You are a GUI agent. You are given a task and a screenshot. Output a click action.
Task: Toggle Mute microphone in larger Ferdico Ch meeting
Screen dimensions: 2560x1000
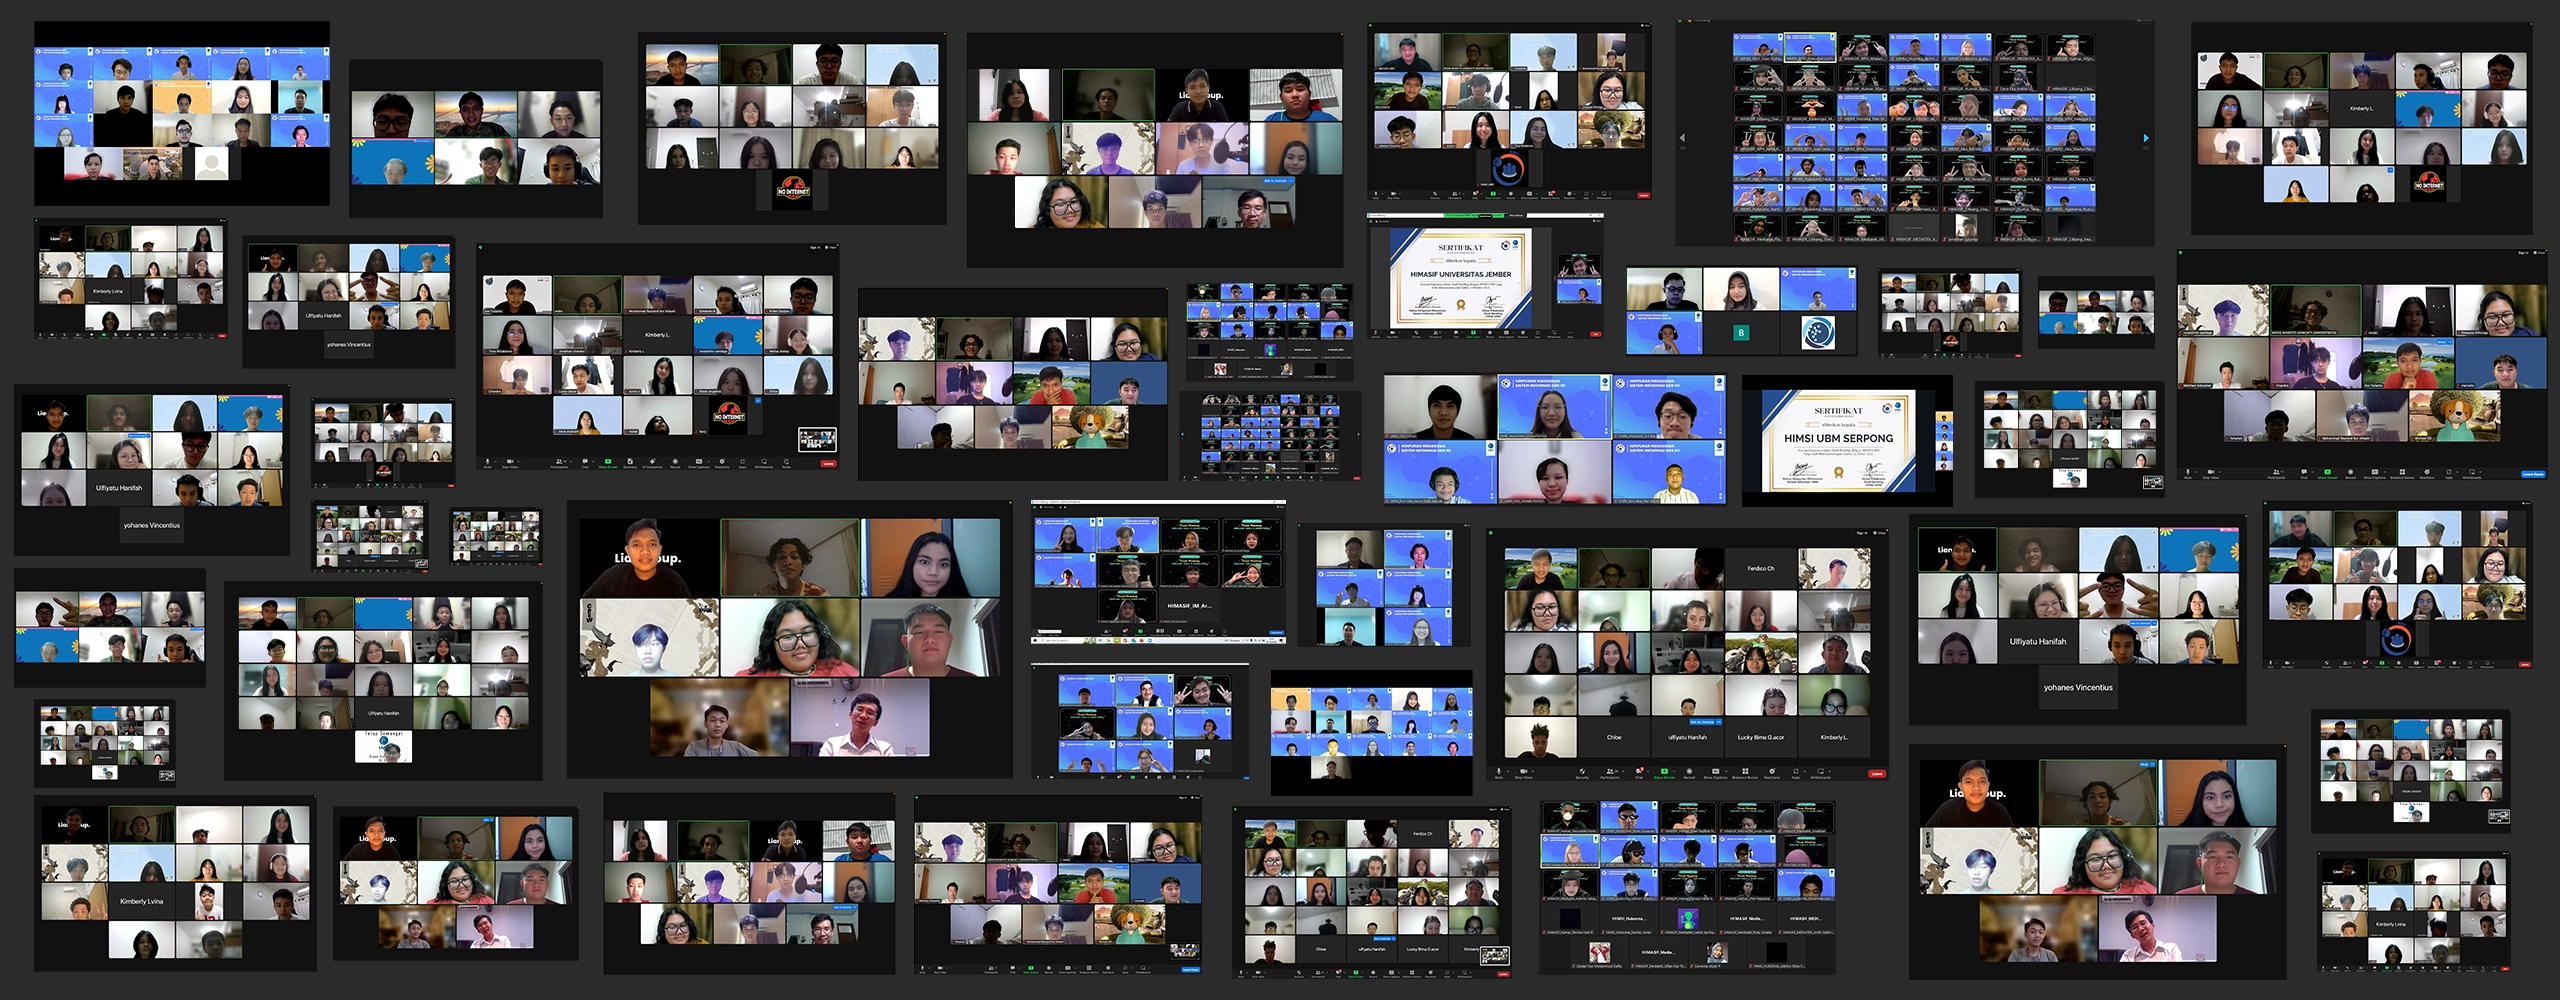(x=1499, y=772)
